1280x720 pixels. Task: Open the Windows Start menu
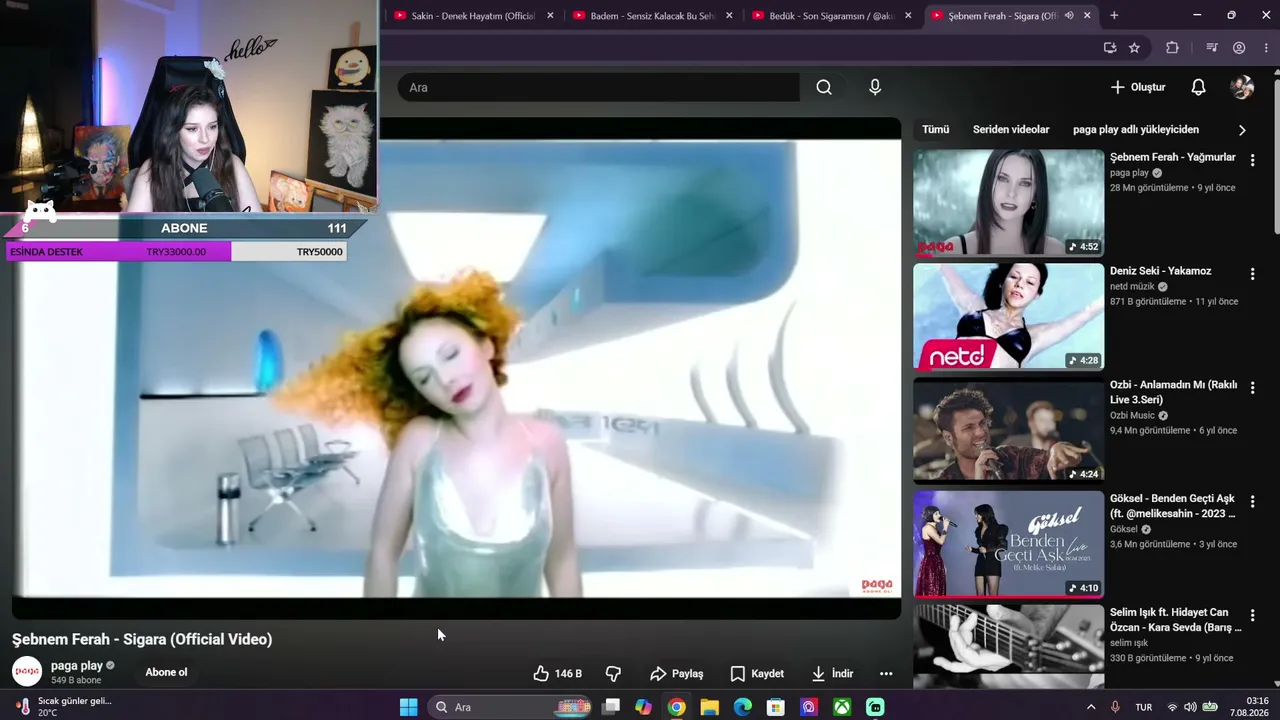[x=408, y=707]
